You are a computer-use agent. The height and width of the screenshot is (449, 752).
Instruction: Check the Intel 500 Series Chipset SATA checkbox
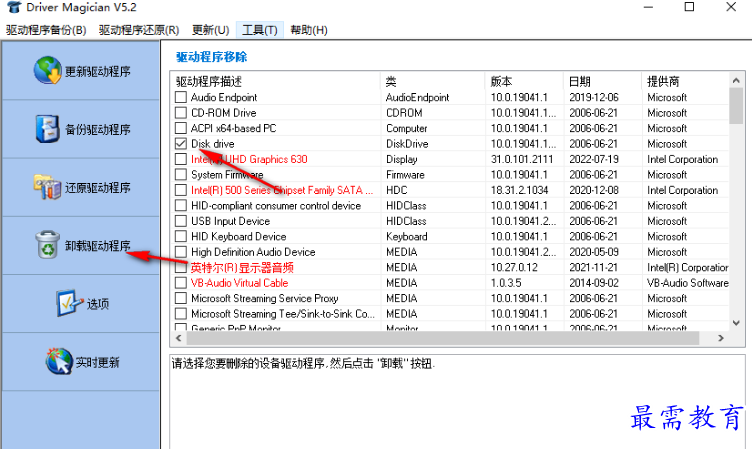181,190
